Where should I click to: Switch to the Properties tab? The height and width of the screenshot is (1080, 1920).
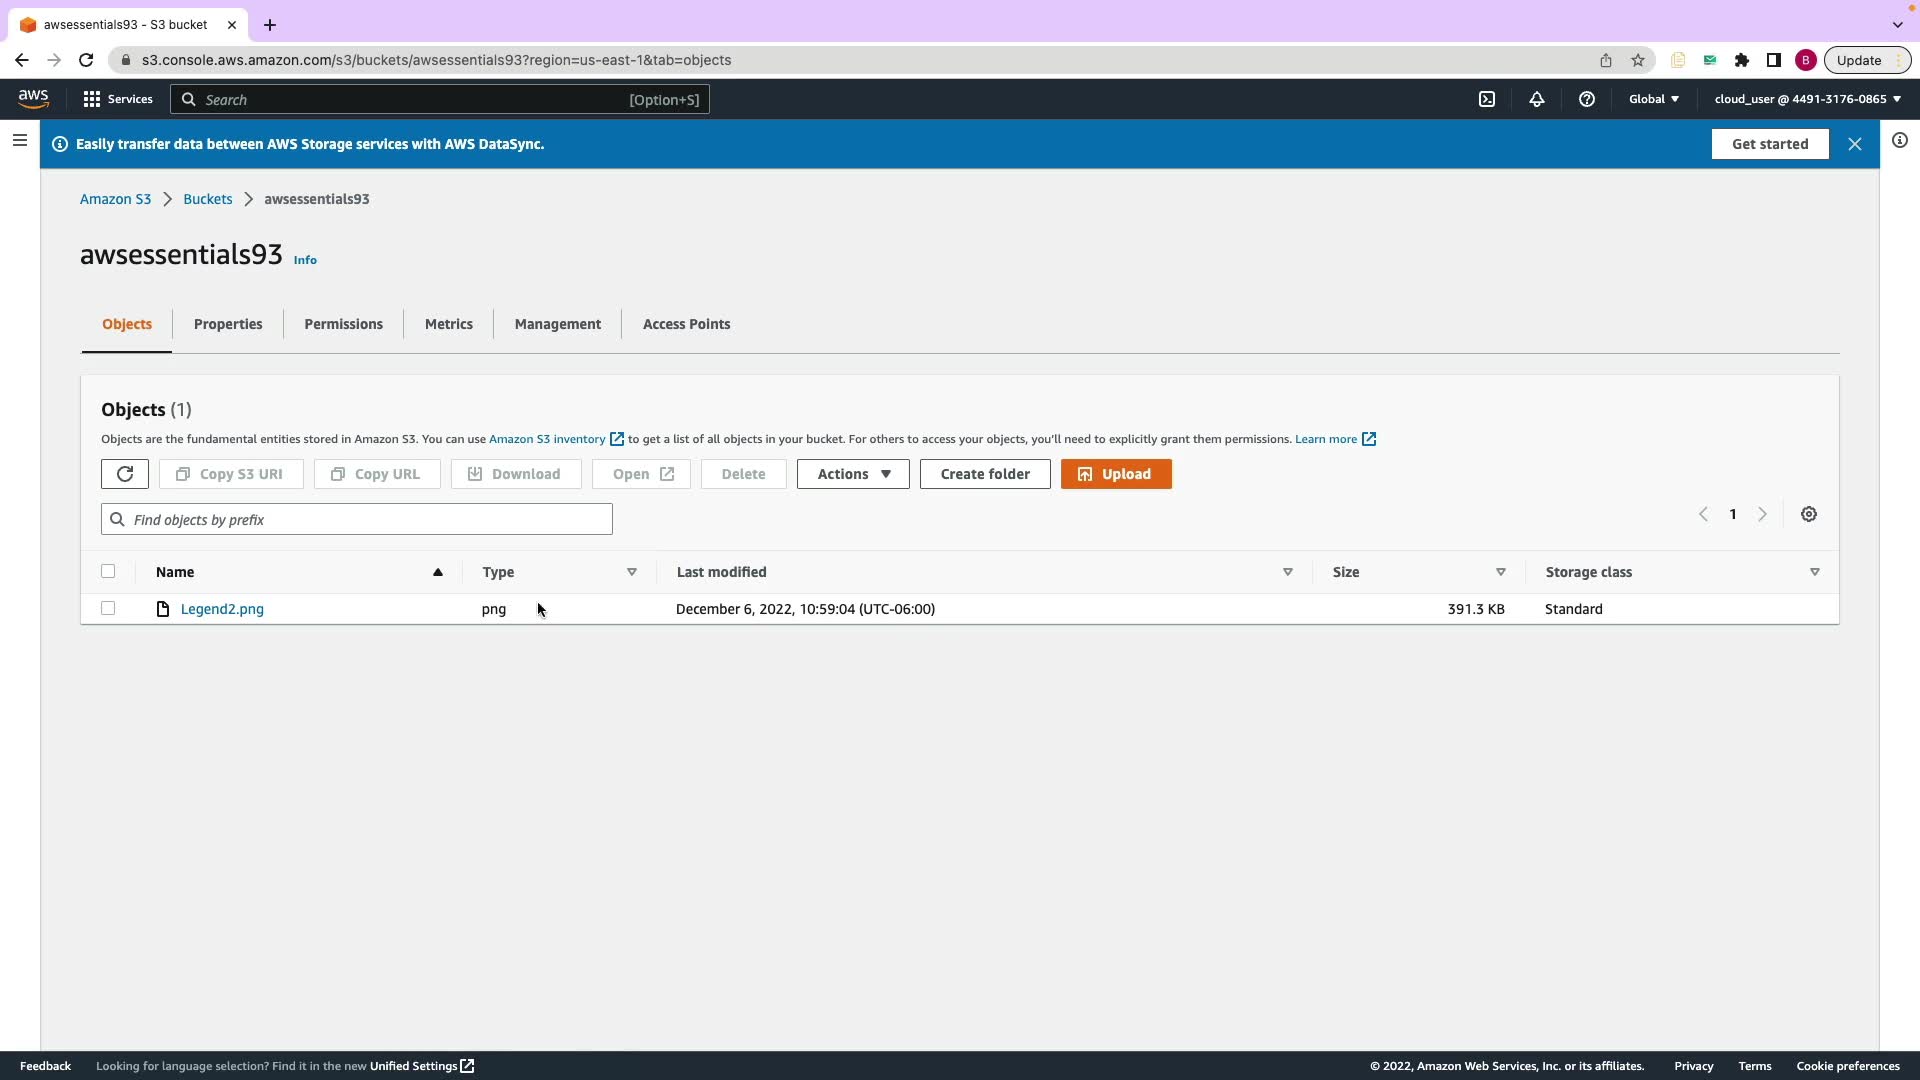click(x=228, y=324)
